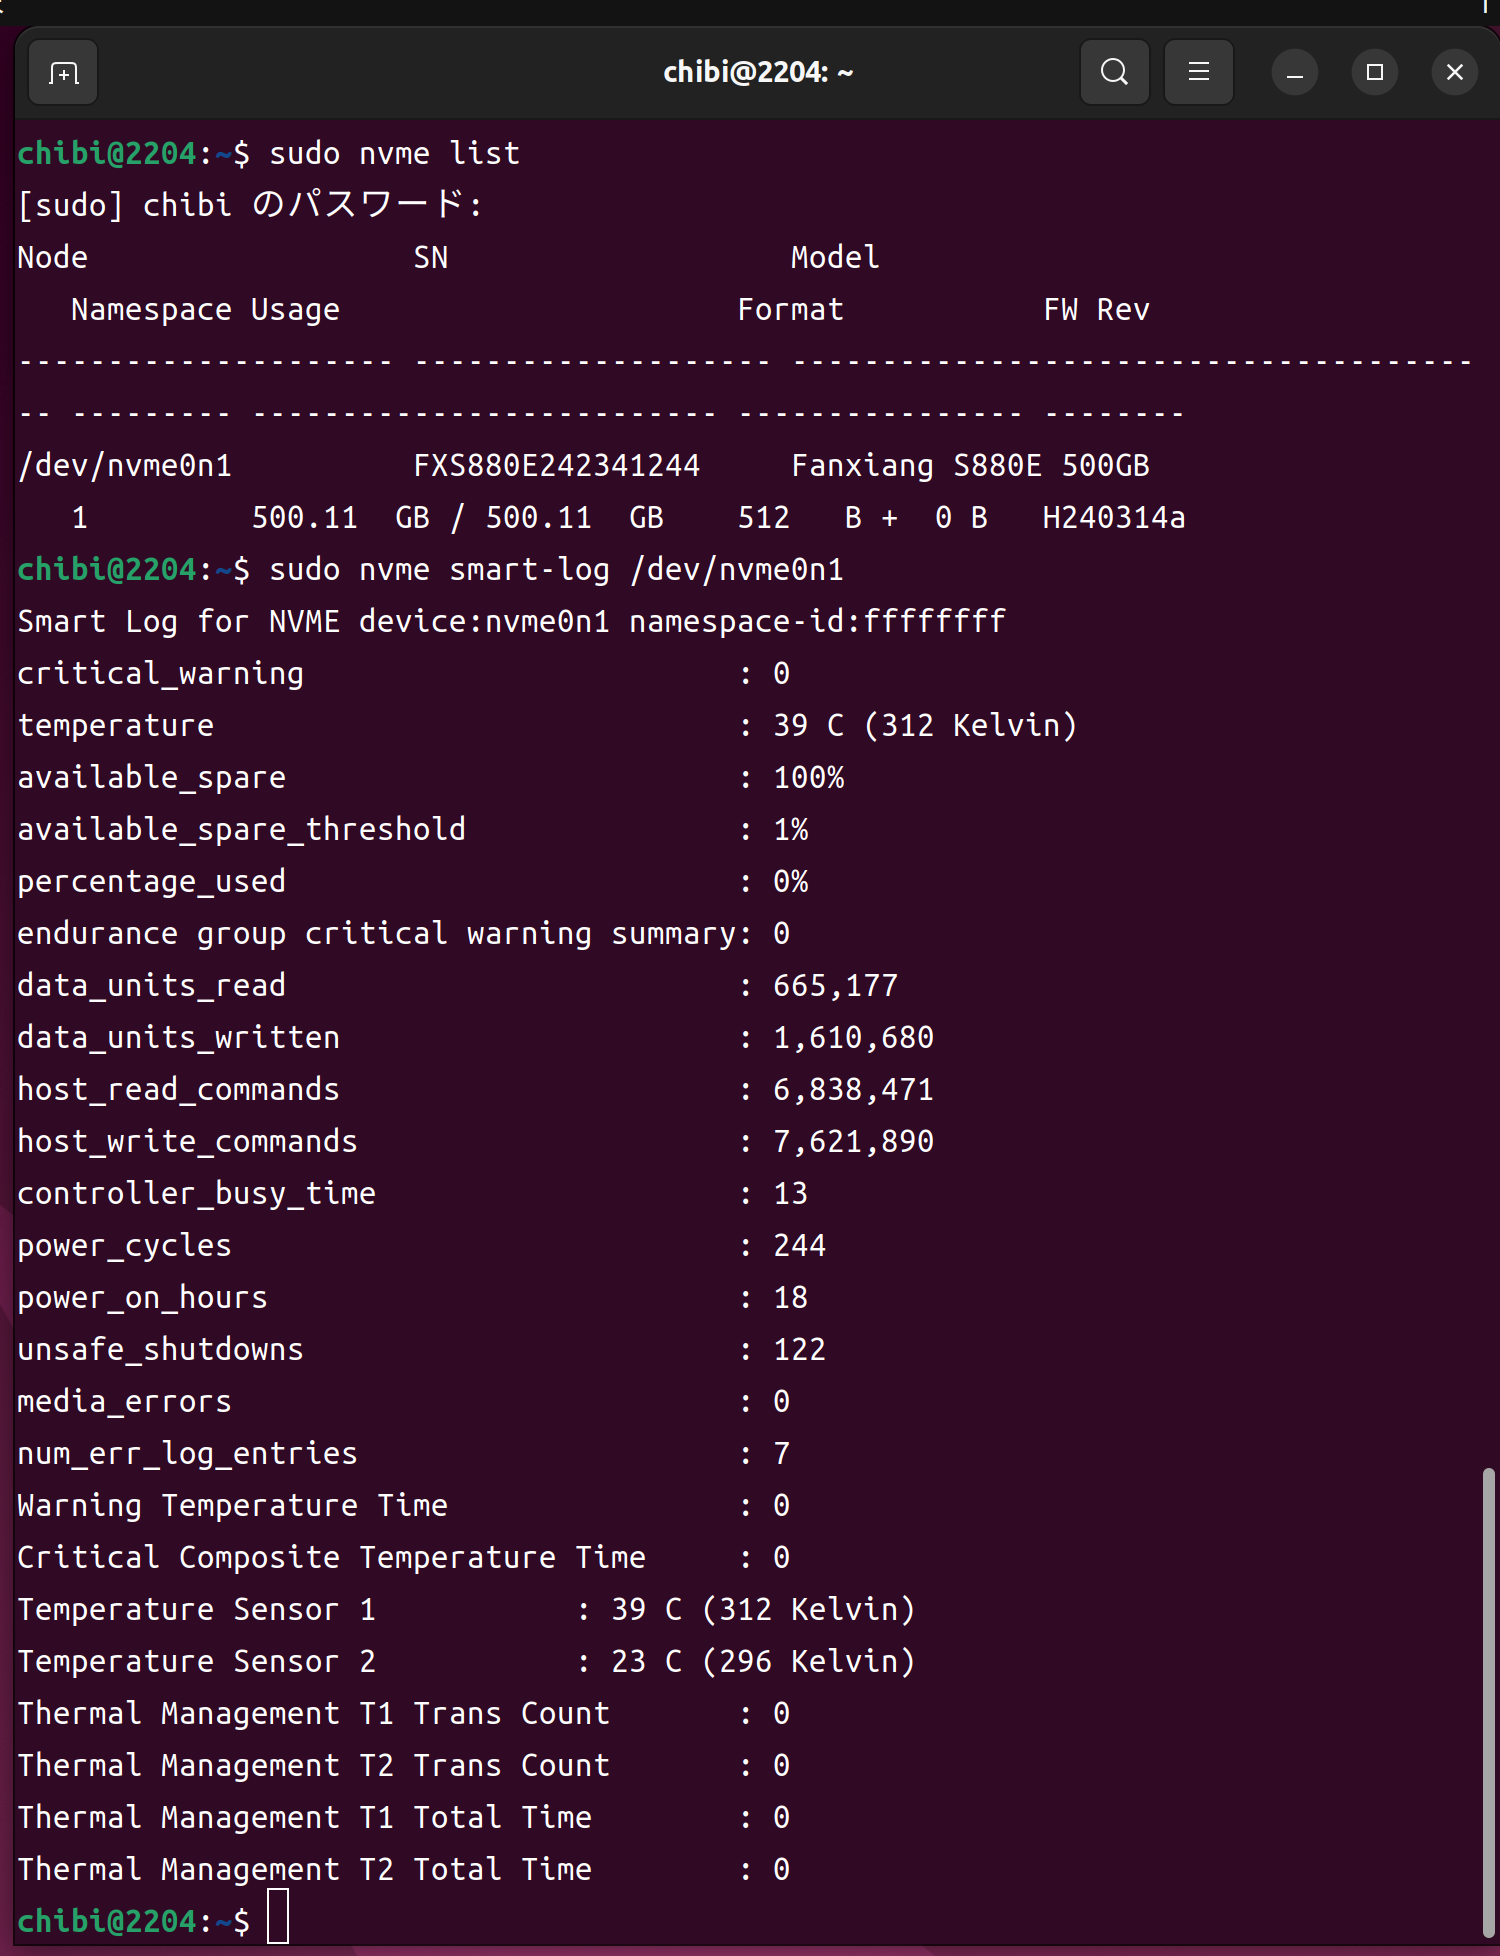Minimize the terminal window
This screenshot has width=1500, height=1956.
1294,73
